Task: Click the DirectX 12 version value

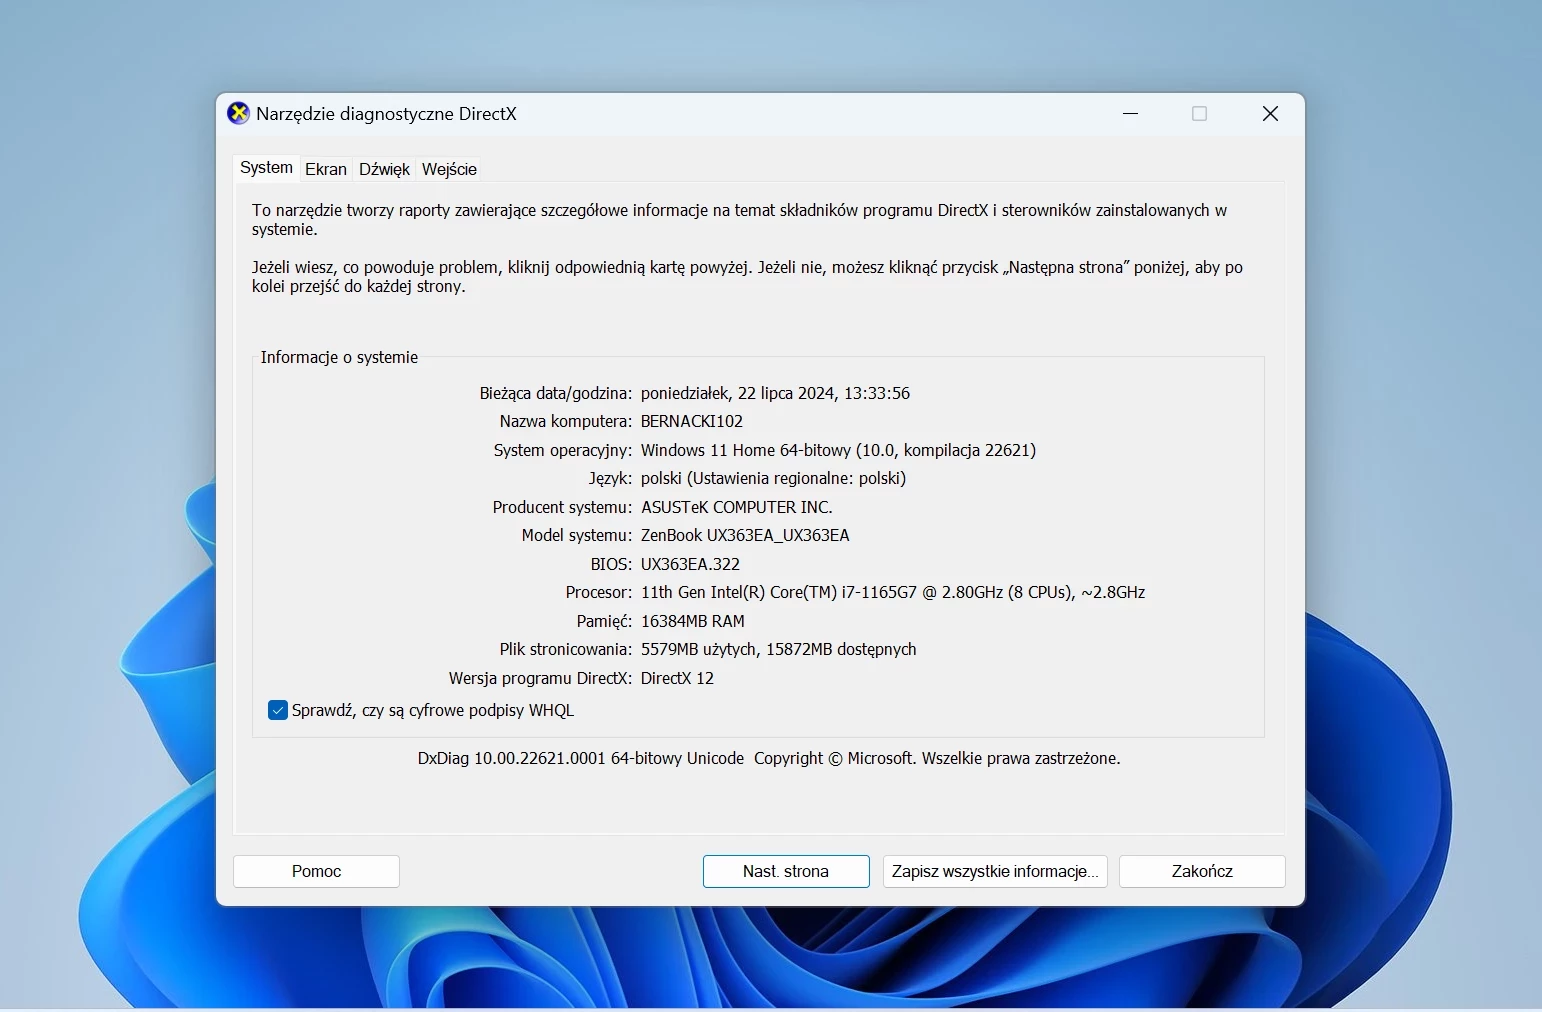Action: (x=677, y=678)
